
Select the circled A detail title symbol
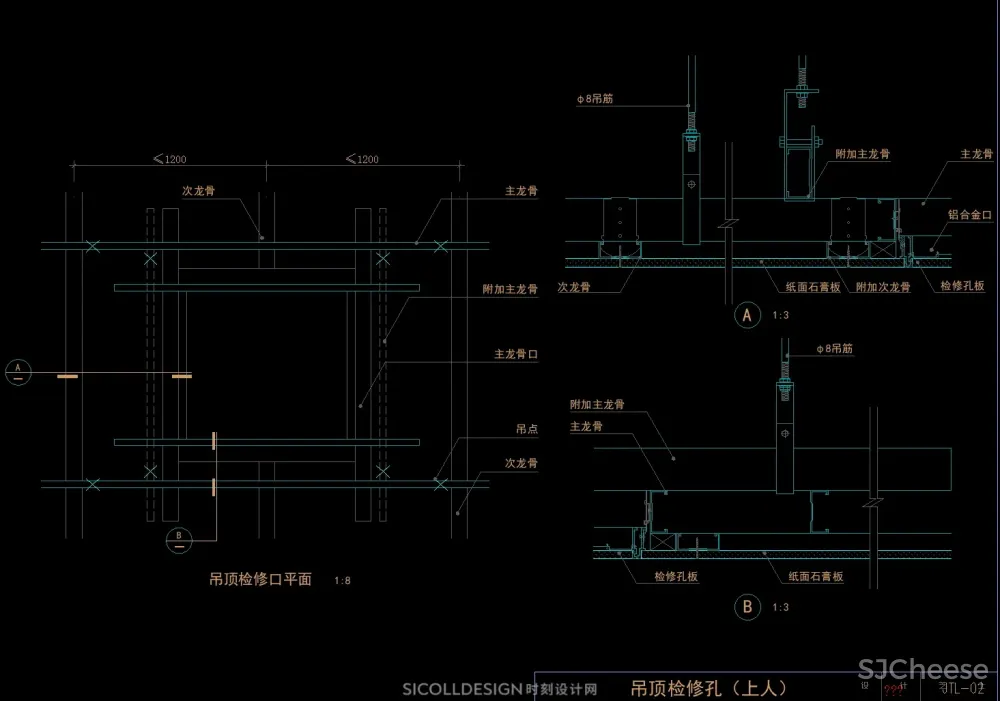746,316
